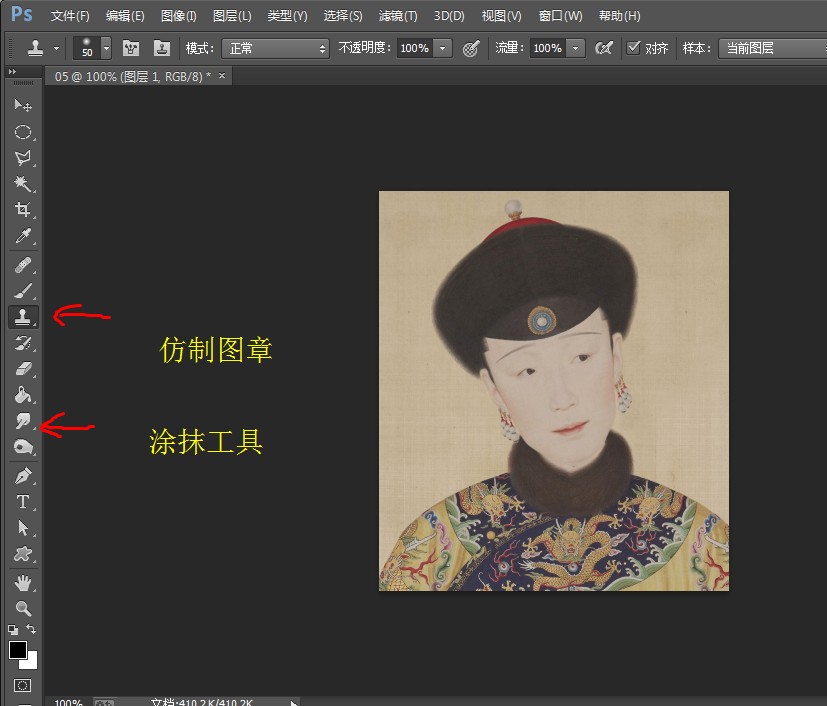Screen dimensions: 827x706
Task: Reset default foreground and background colors
Action: pyautogui.click(x=13, y=629)
